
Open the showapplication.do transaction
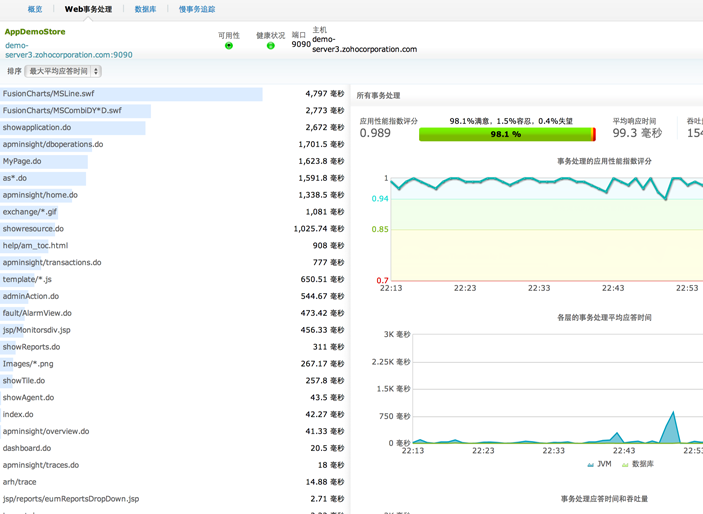tap(37, 128)
